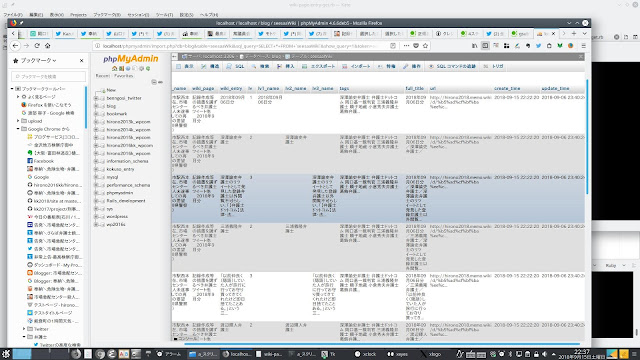
Task: Open phpMyAdmin settings gear icon
Action: point(142,69)
